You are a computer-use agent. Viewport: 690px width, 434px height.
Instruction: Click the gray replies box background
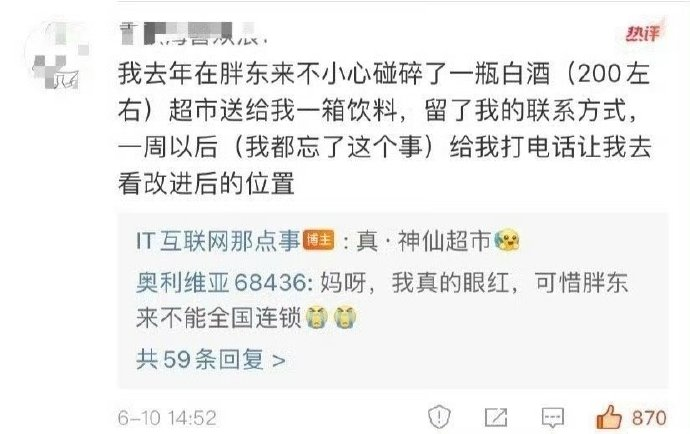pos(393,301)
